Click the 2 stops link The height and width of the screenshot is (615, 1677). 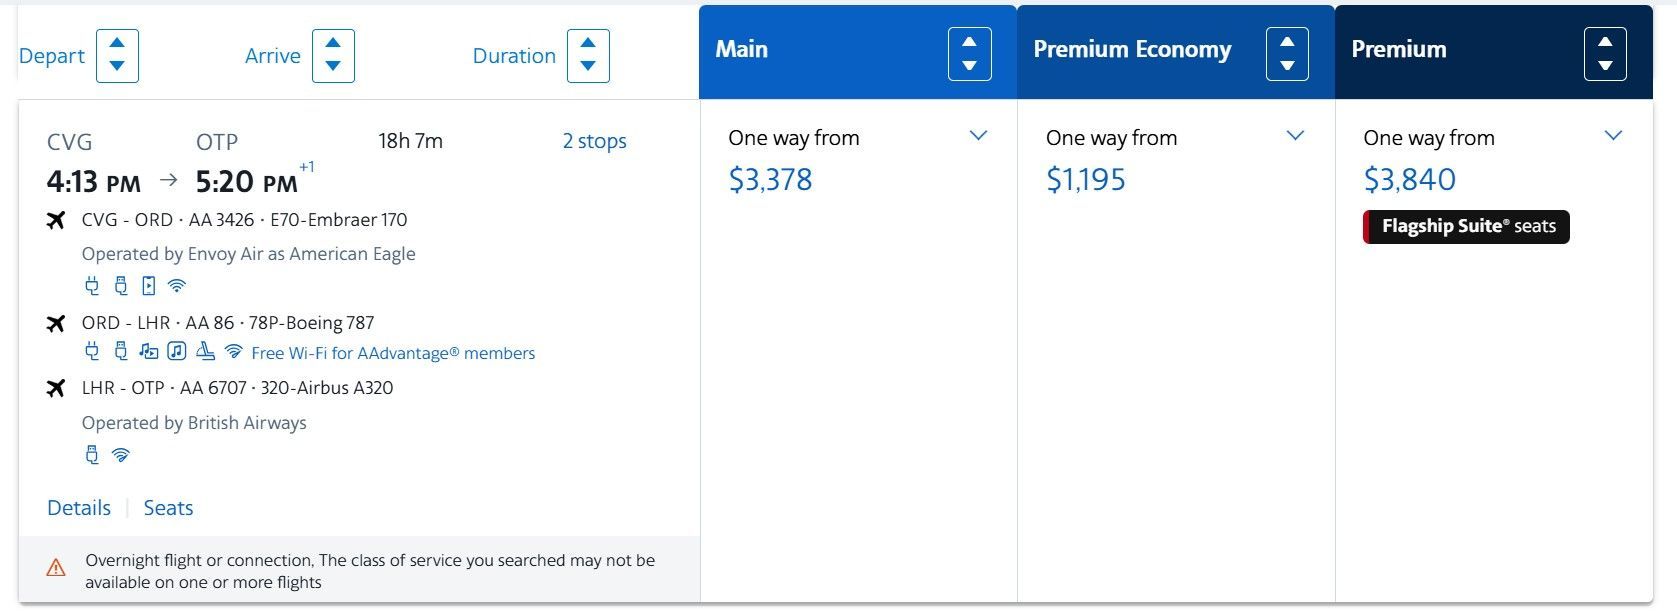(594, 141)
